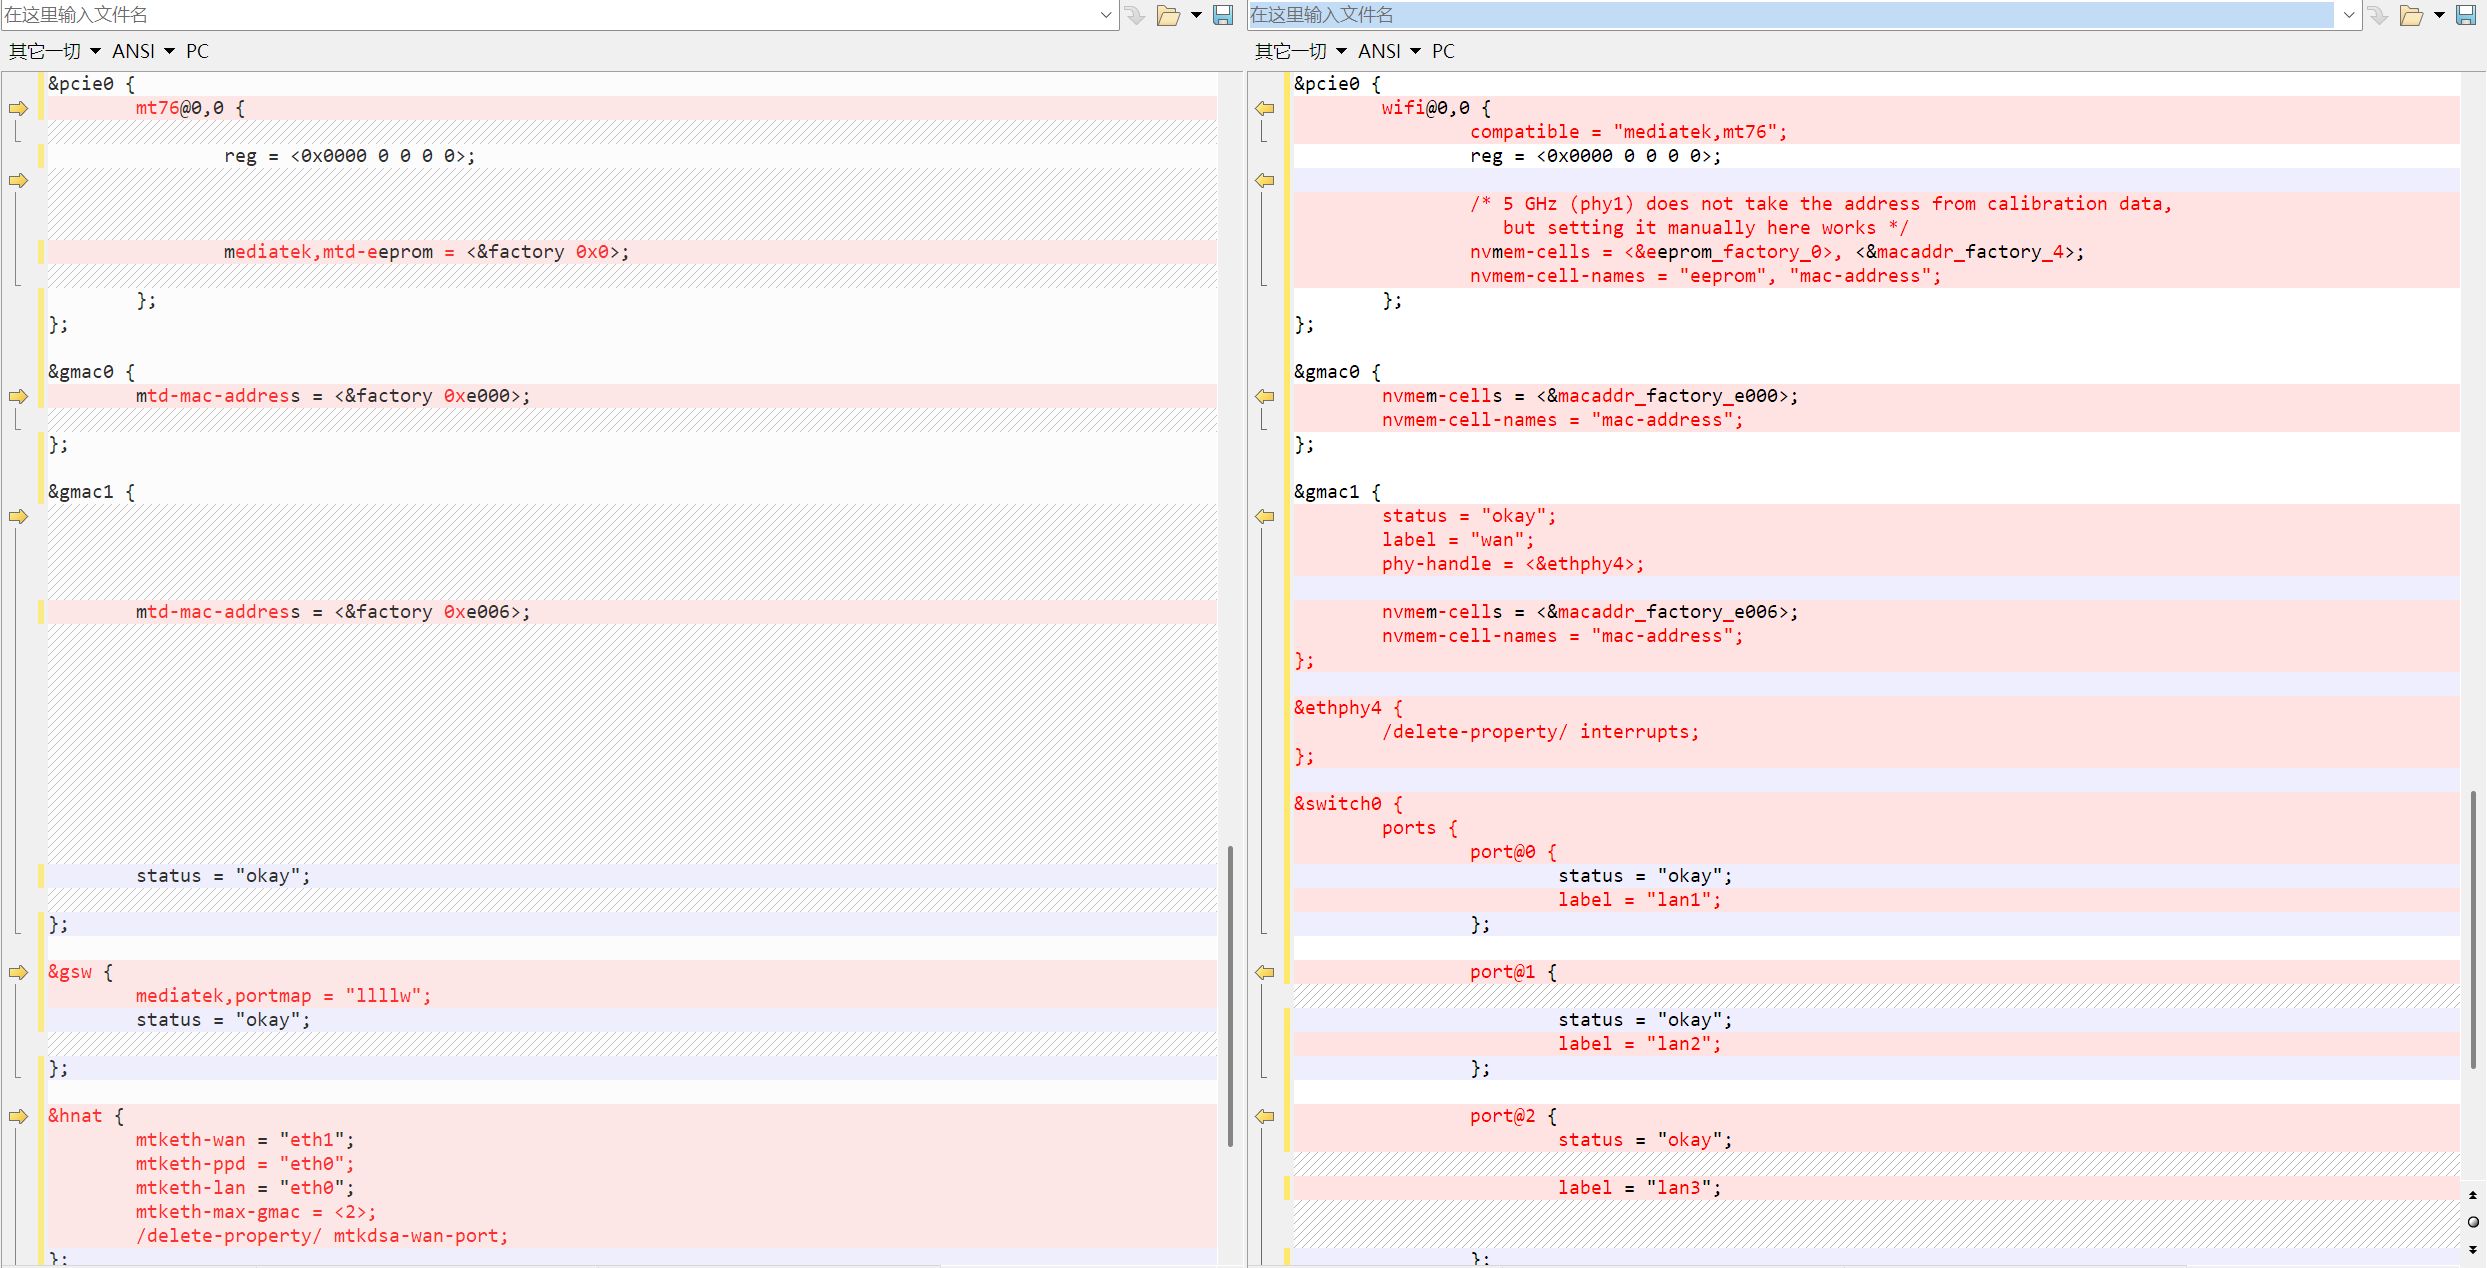The width and height of the screenshot is (2487, 1268).
Task: Click left pane line 'mtketh-max-gmac = <2>;'
Action: click(x=256, y=1212)
